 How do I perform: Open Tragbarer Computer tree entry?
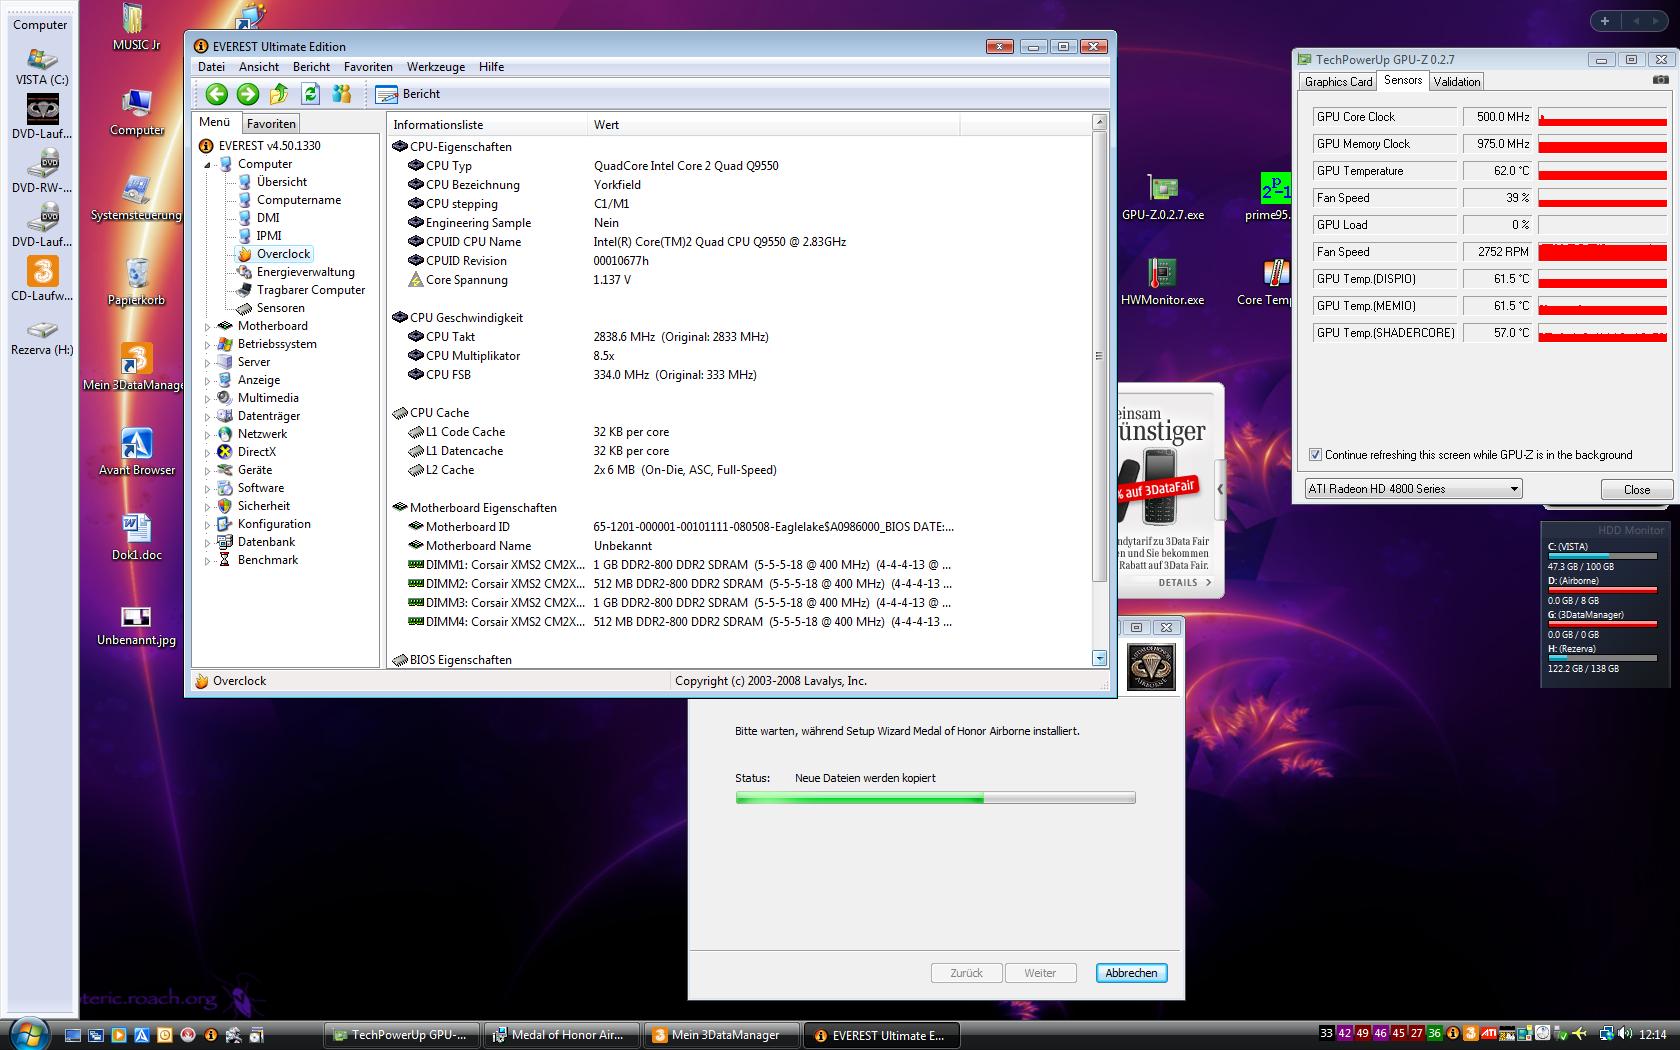pyautogui.click(x=301, y=290)
